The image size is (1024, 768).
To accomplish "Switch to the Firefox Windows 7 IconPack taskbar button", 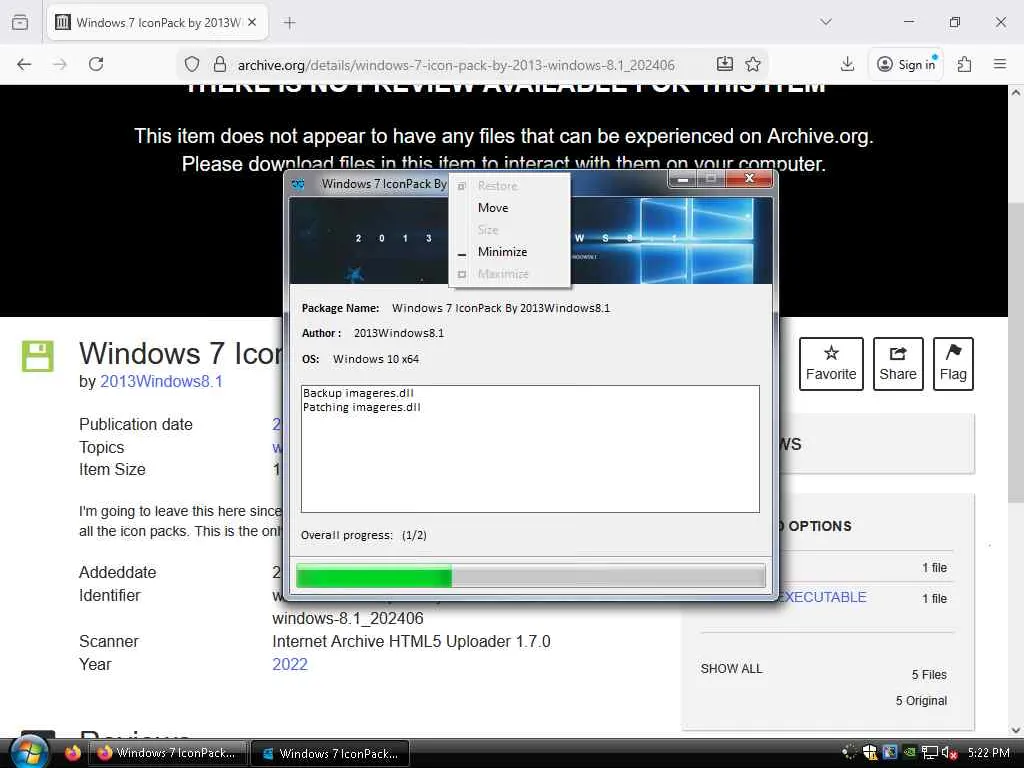I will (168, 753).
